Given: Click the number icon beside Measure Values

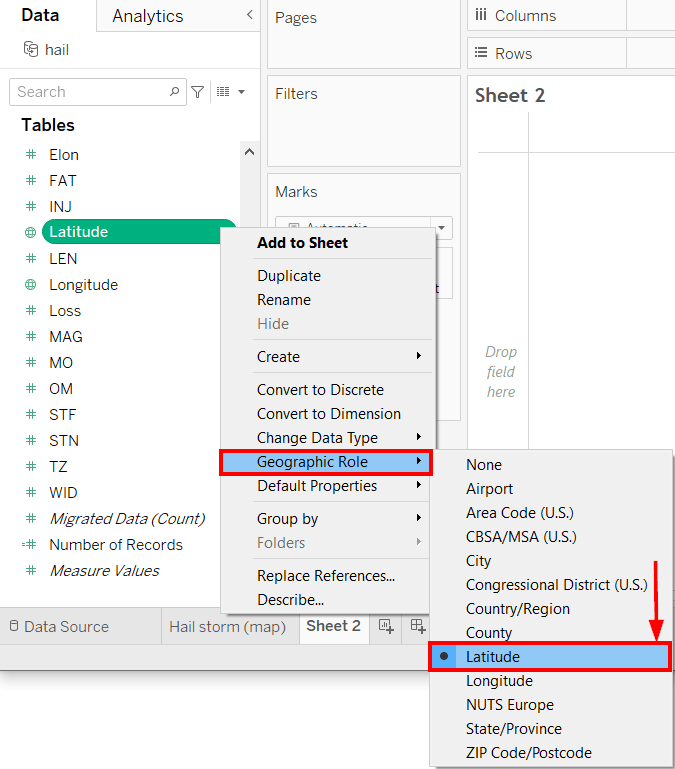Looking at the screenshot, I should click(x=31, y=570).
